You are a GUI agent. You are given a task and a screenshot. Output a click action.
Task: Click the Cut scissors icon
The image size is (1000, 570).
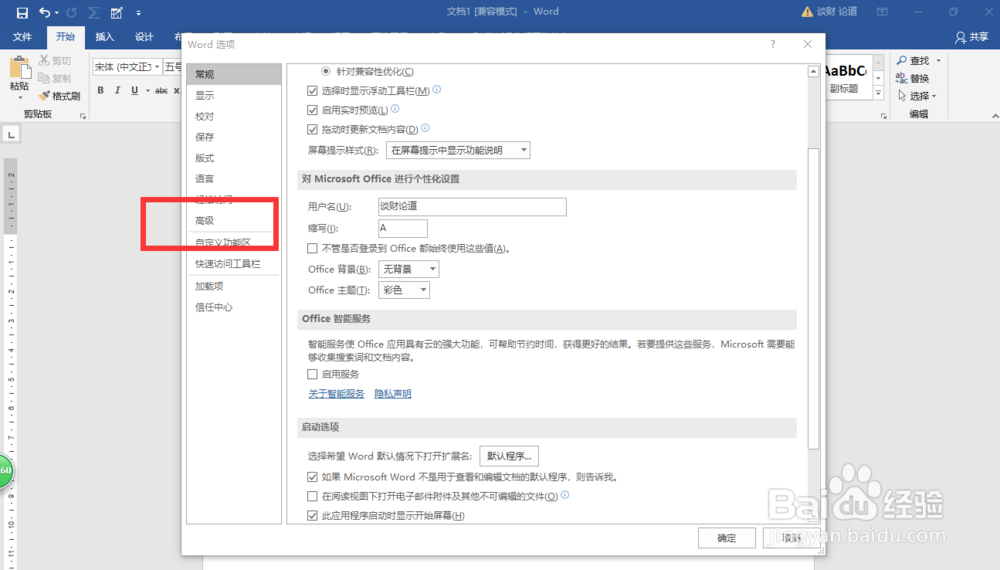[44, 60]
